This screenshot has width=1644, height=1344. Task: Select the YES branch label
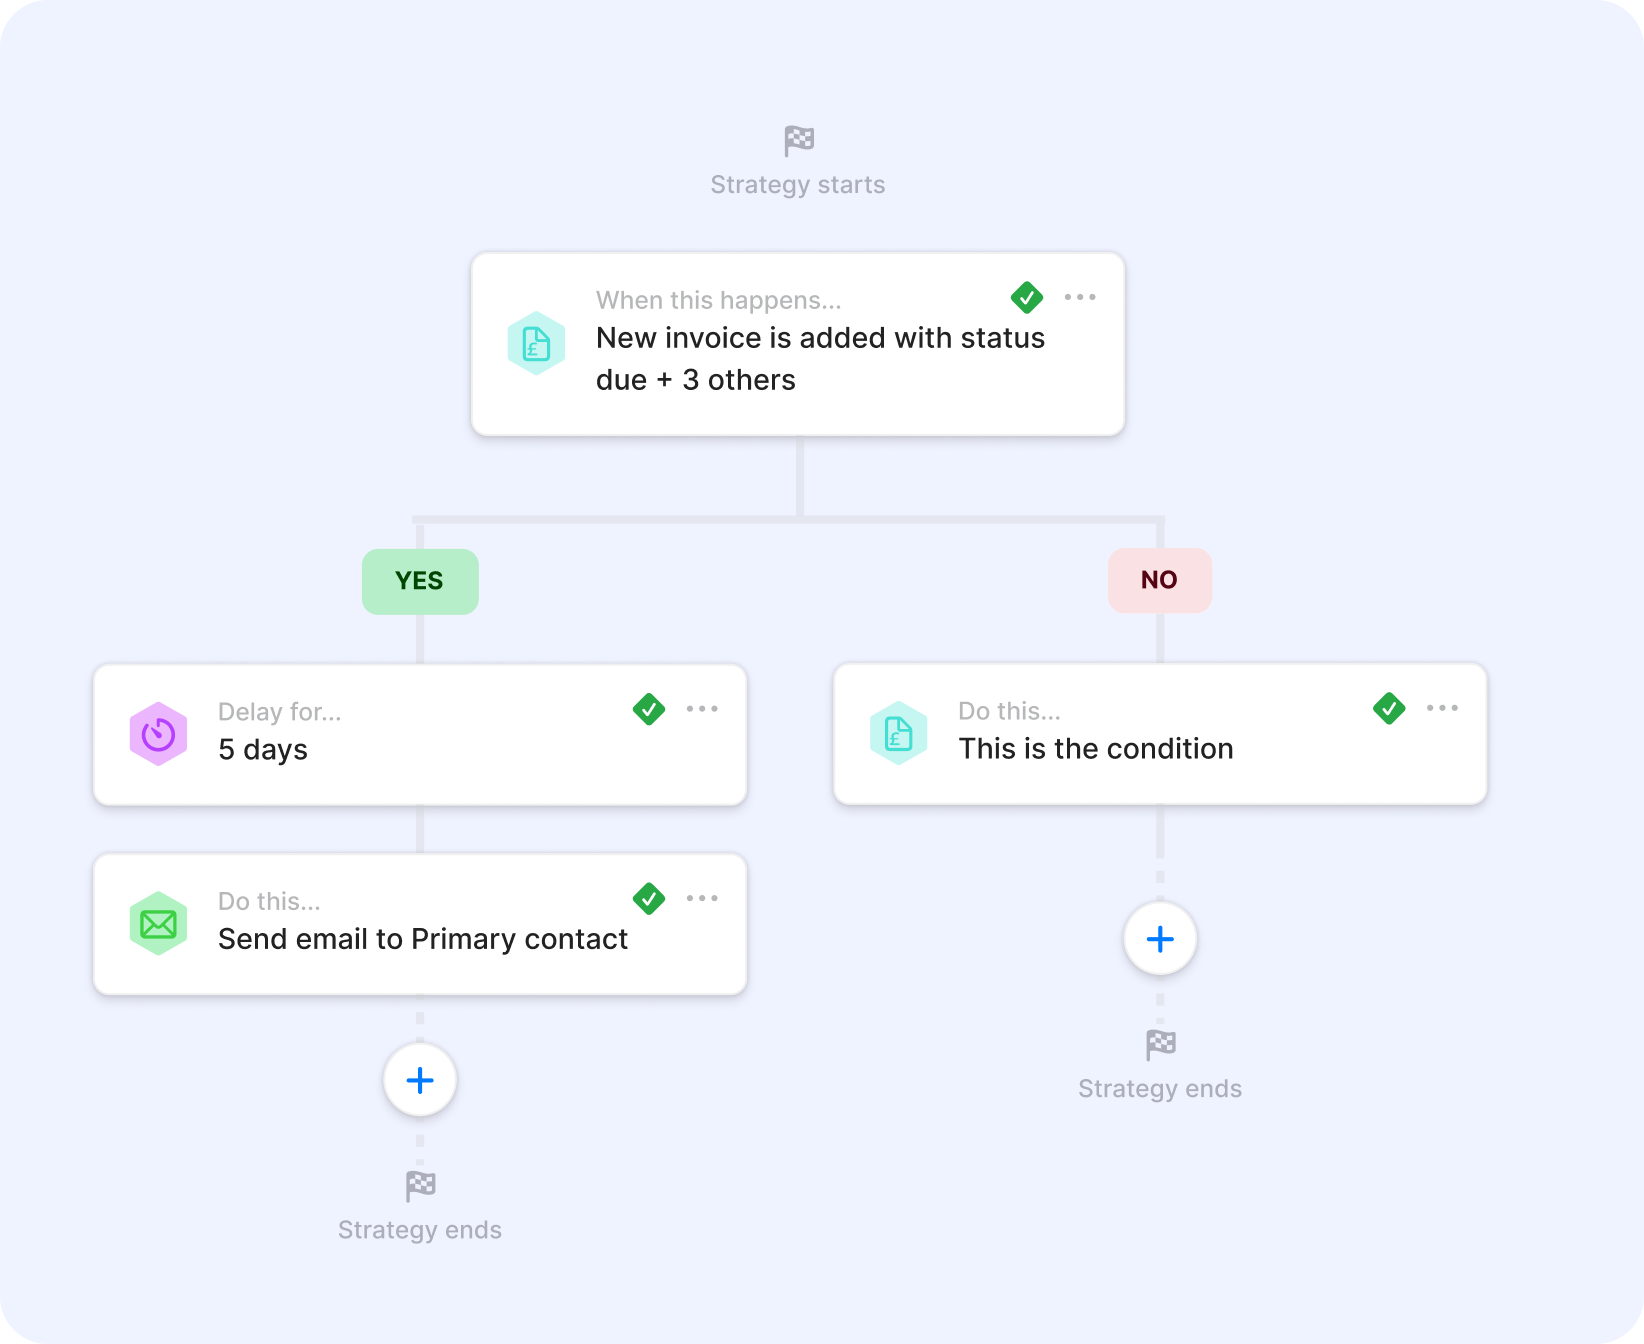pos(420,581)
